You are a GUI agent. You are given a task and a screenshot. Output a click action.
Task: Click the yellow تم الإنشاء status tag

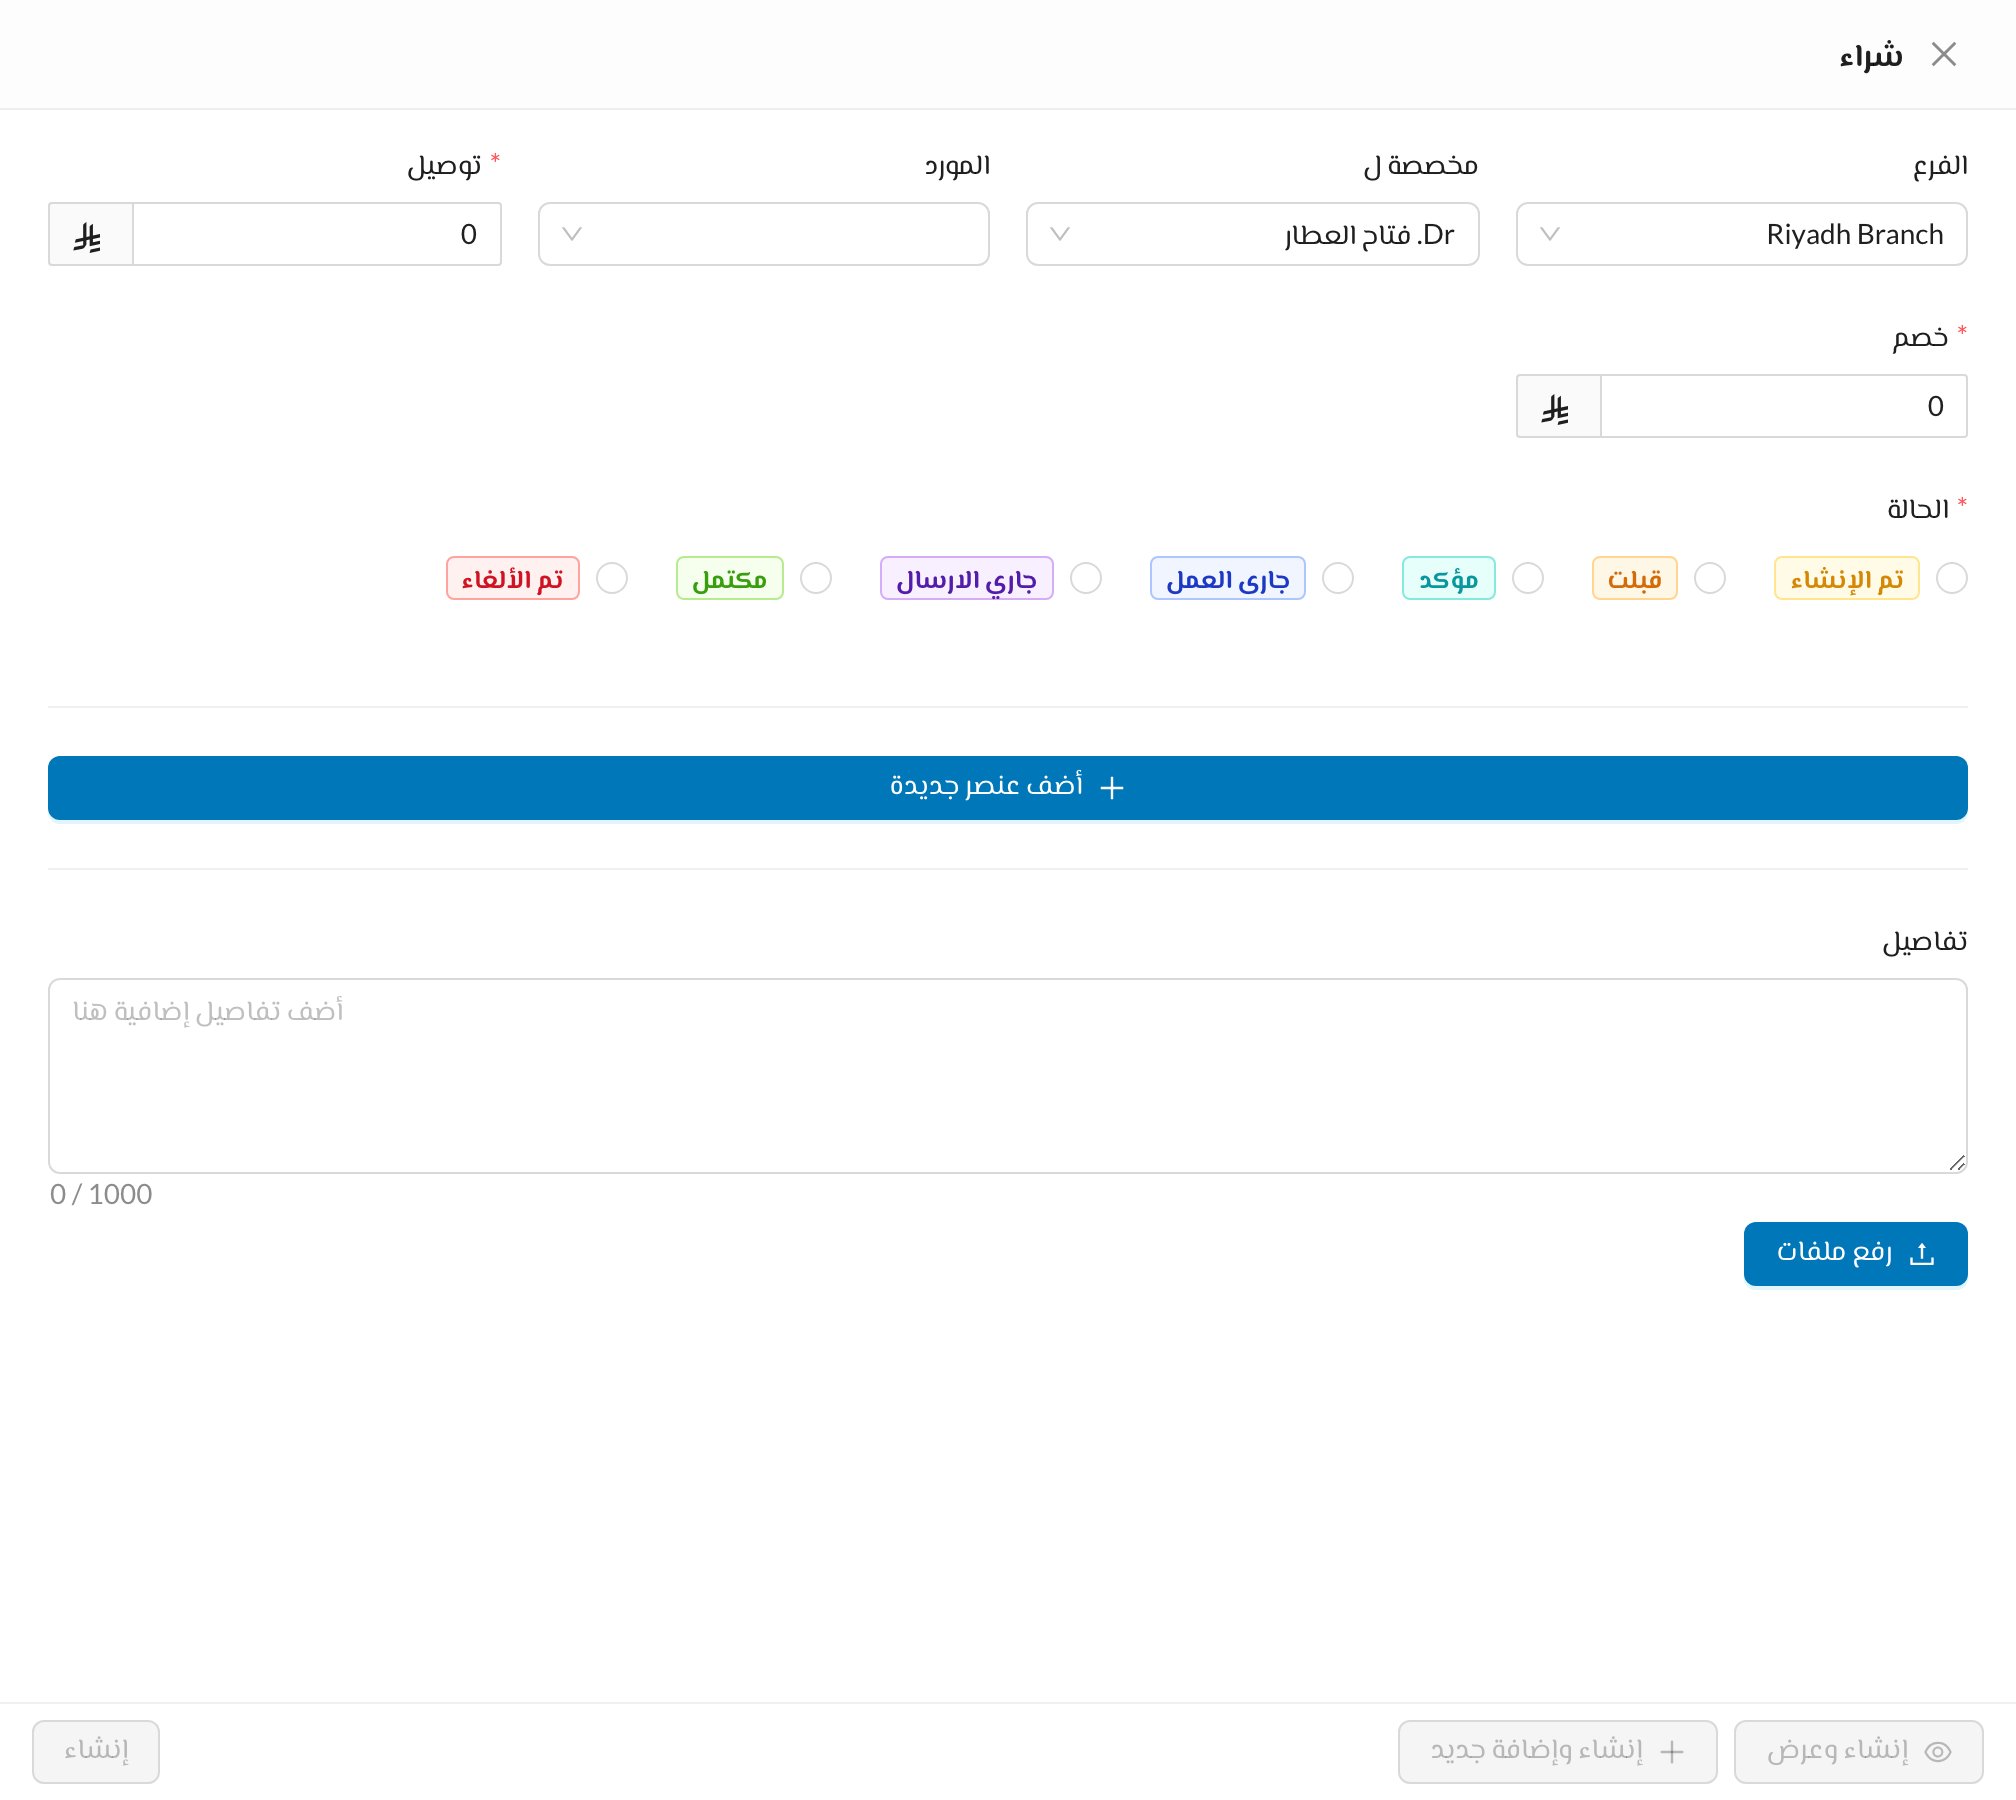click(x=1847, y=578)
